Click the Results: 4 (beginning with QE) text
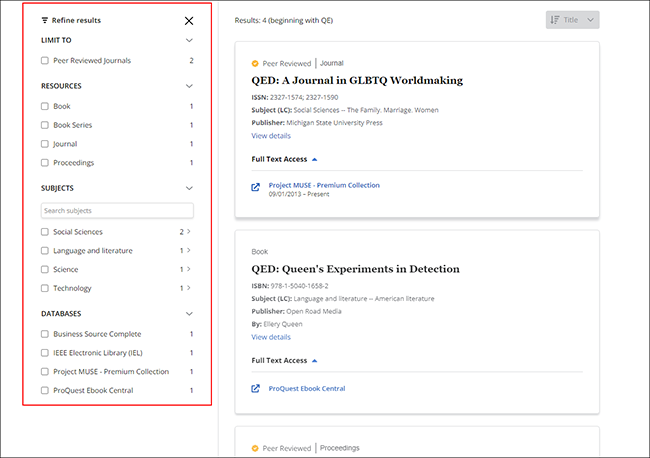Screen dimensions: 650x458 pyautogui.click(x=284, y=20)
